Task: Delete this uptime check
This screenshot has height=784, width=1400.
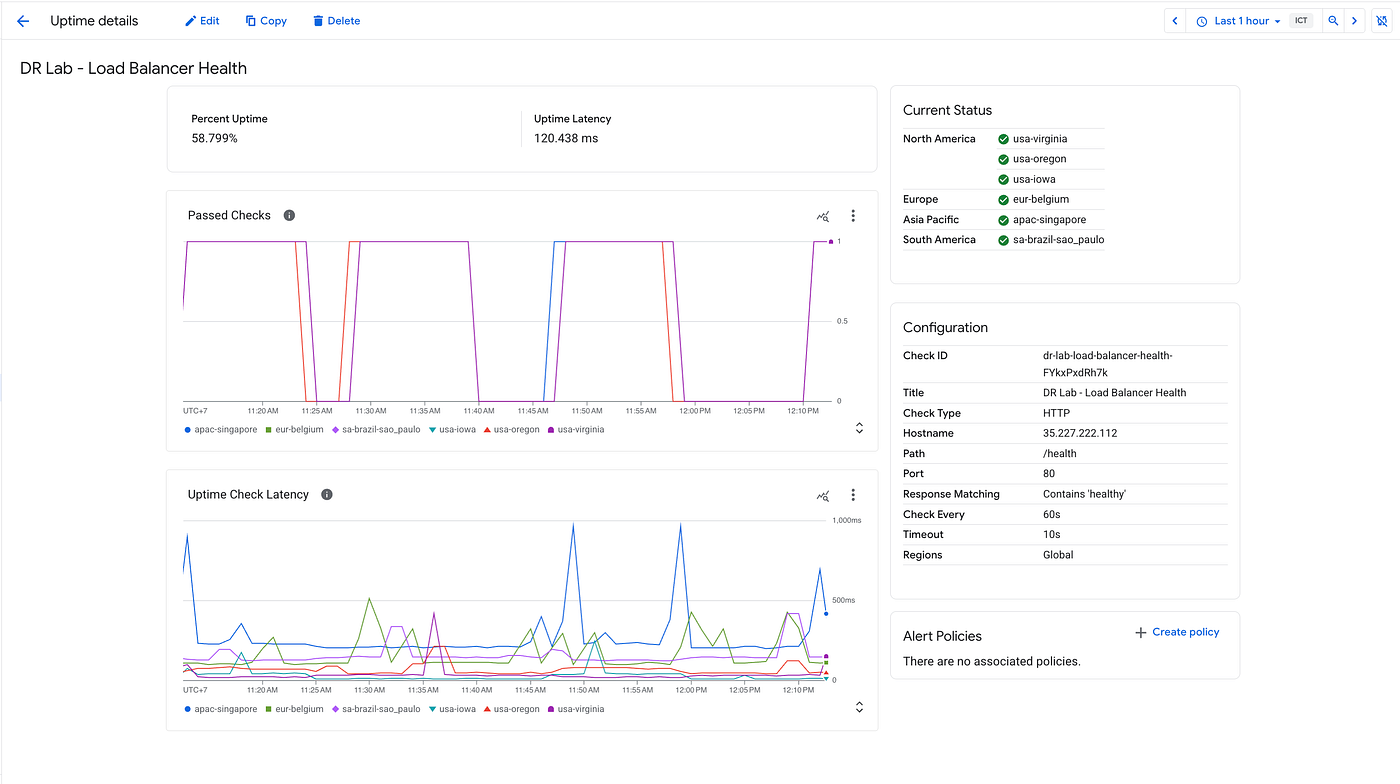Action: pyautogui.click(x=336, y=21)
